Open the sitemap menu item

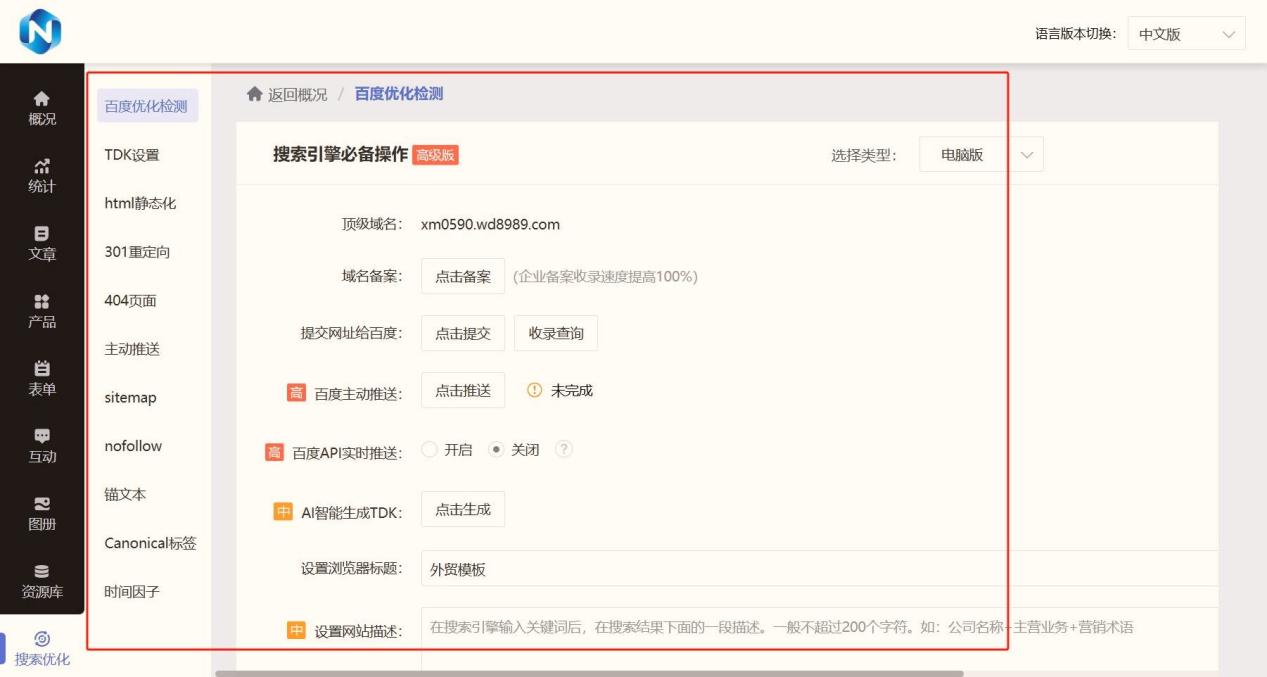click(x=130, y=398)
